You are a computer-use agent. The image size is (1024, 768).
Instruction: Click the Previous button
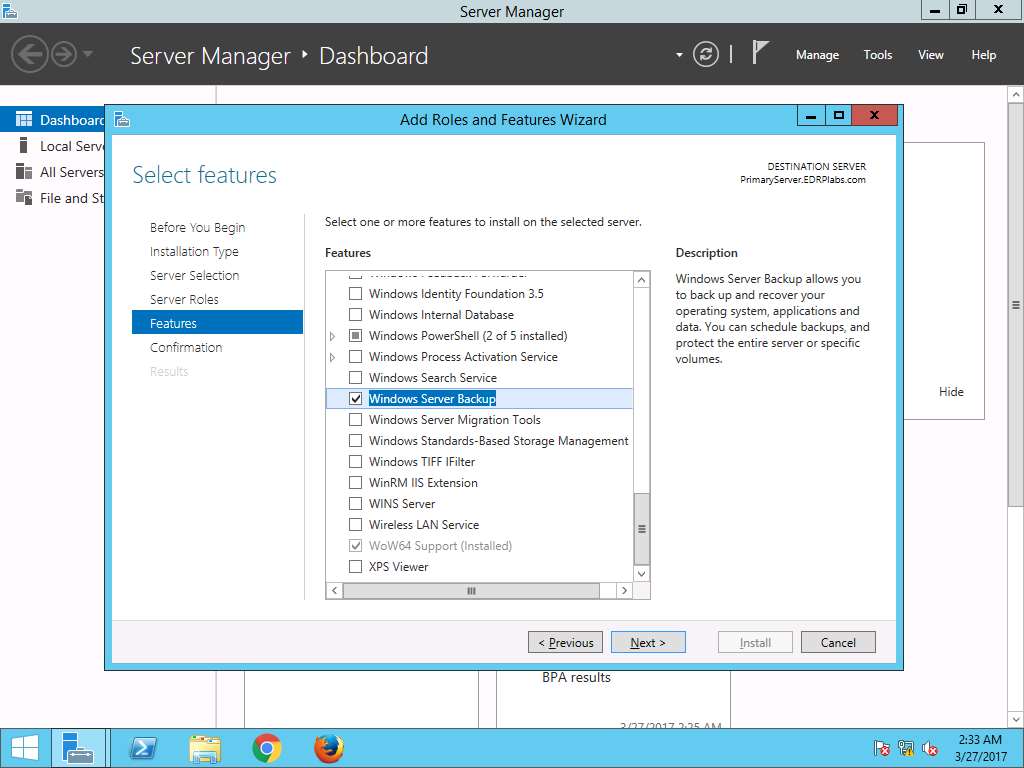point(566,643)
